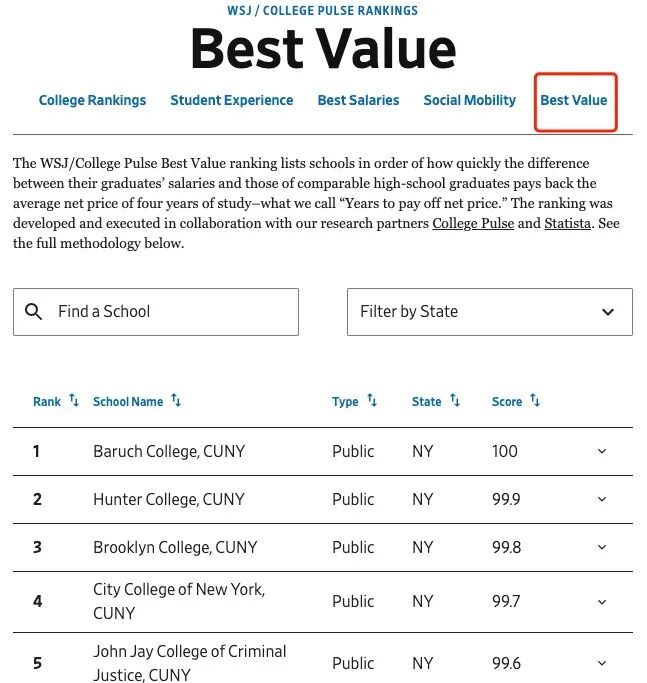Switch to College Rankings tab
The width and height of the screenshot is (647, 683).
(x=92, y=100)
